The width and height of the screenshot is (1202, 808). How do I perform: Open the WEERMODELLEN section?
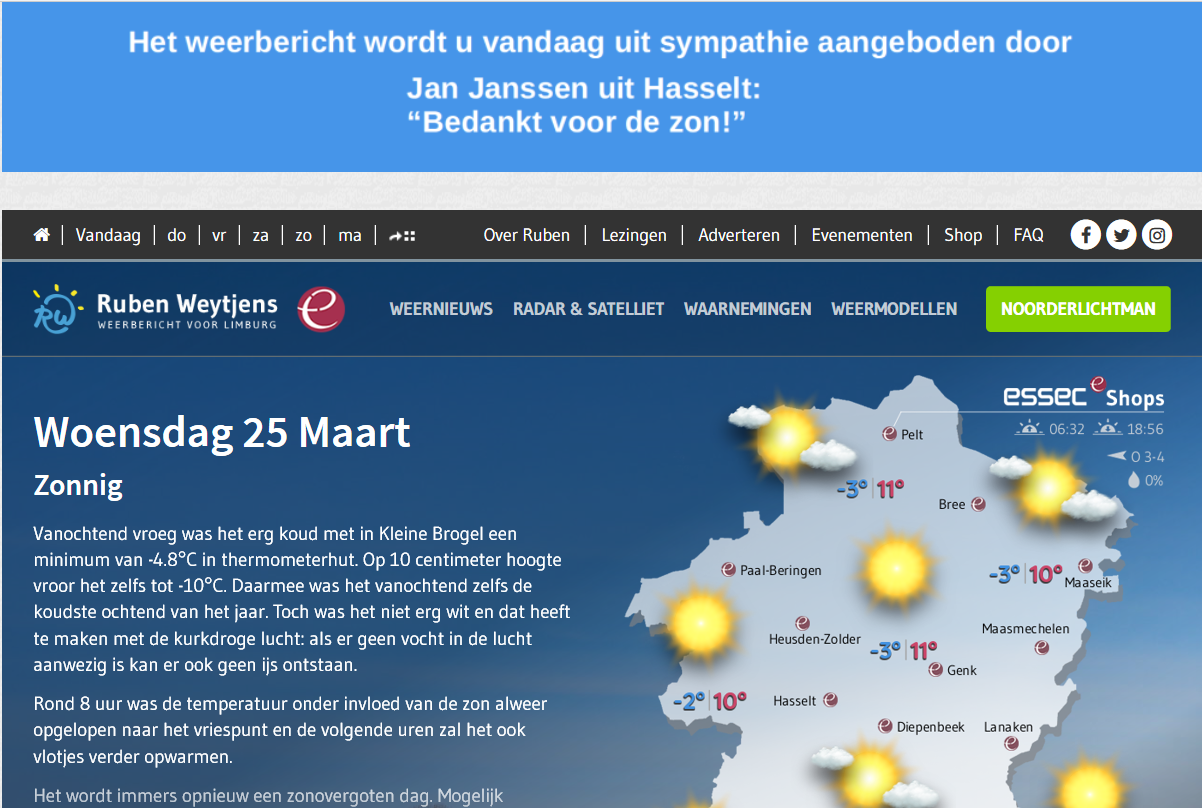[894, 309]
